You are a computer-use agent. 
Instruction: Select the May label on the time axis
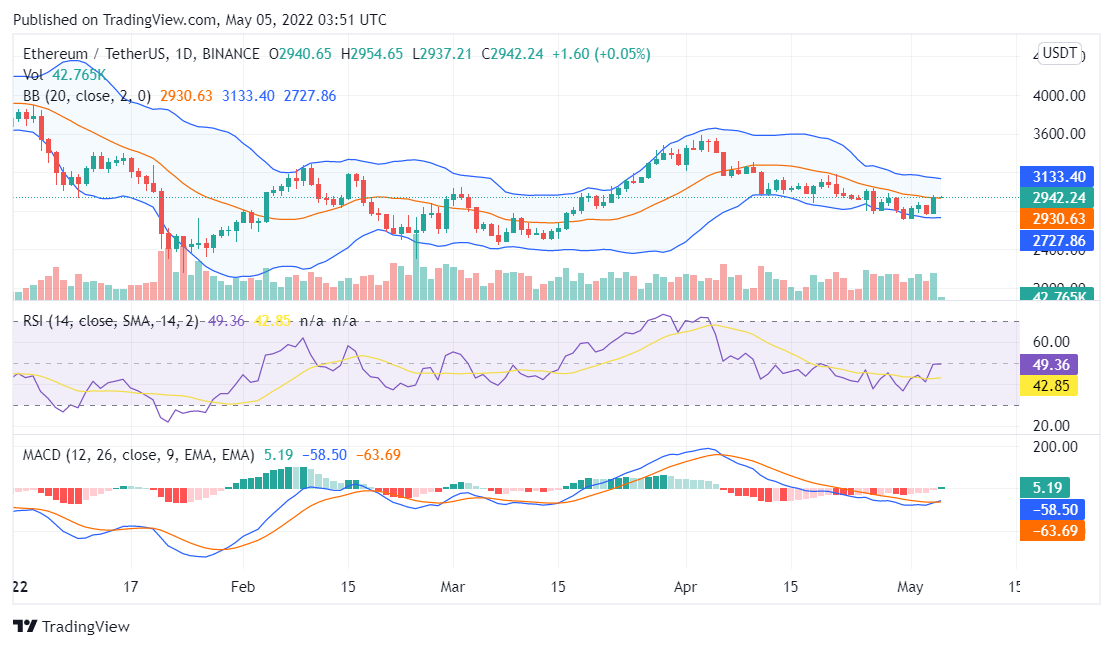(910, 588)
